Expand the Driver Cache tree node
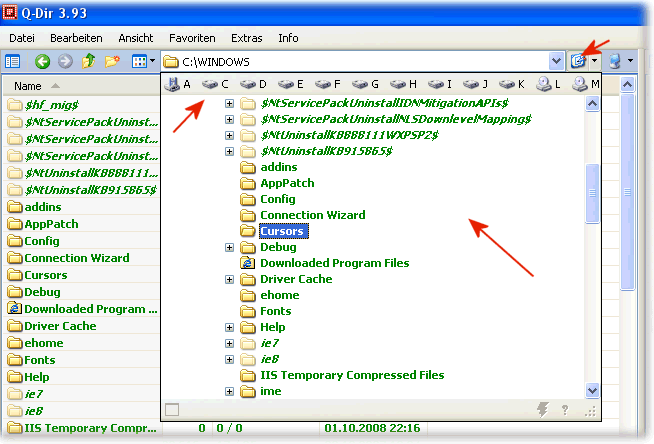 229,279
